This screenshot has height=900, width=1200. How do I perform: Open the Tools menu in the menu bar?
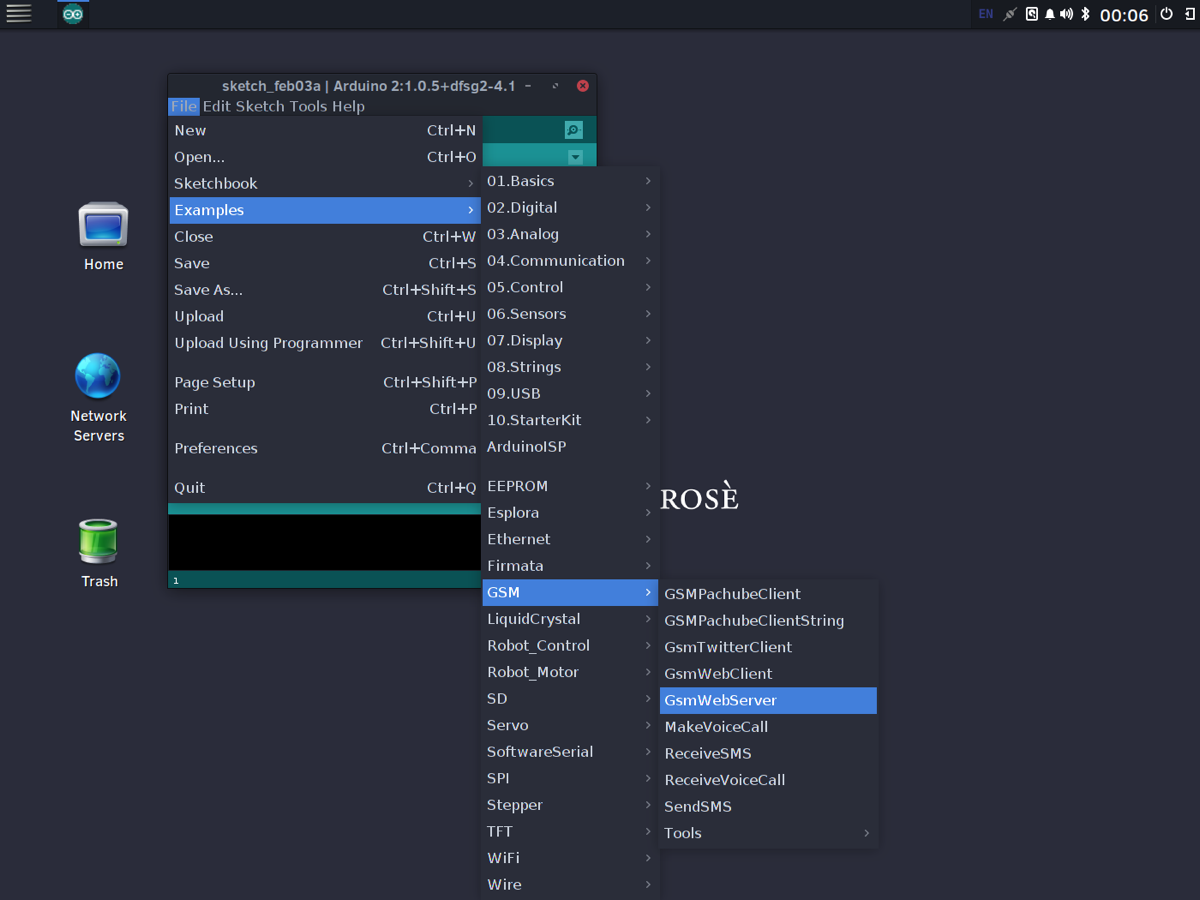[307, 106]
